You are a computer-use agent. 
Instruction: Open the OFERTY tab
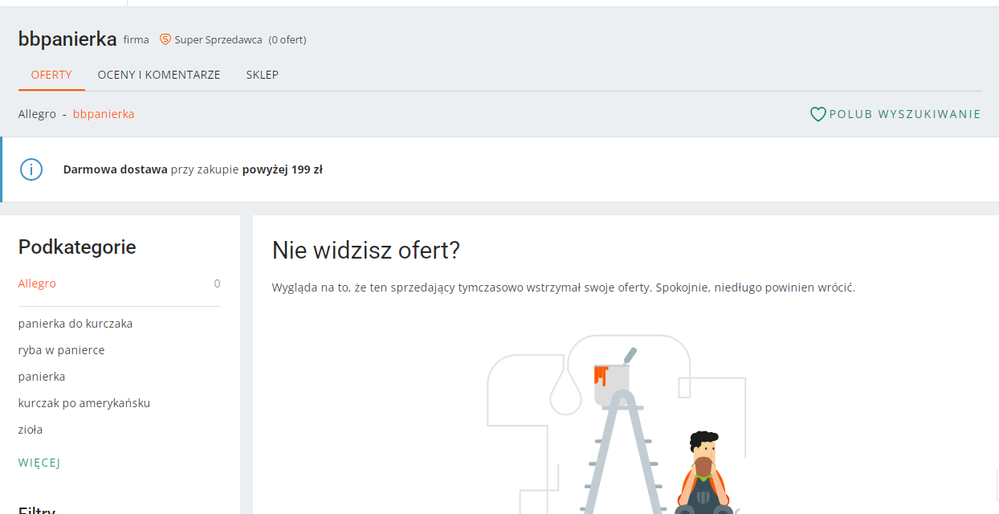point(51,75)
